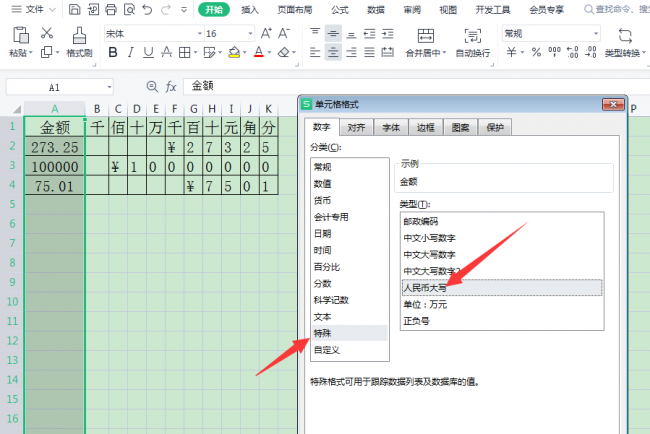Cut selection with scissors icon
Image resolution: width=650 pixels, height=434 pixels.
point(47,33)
